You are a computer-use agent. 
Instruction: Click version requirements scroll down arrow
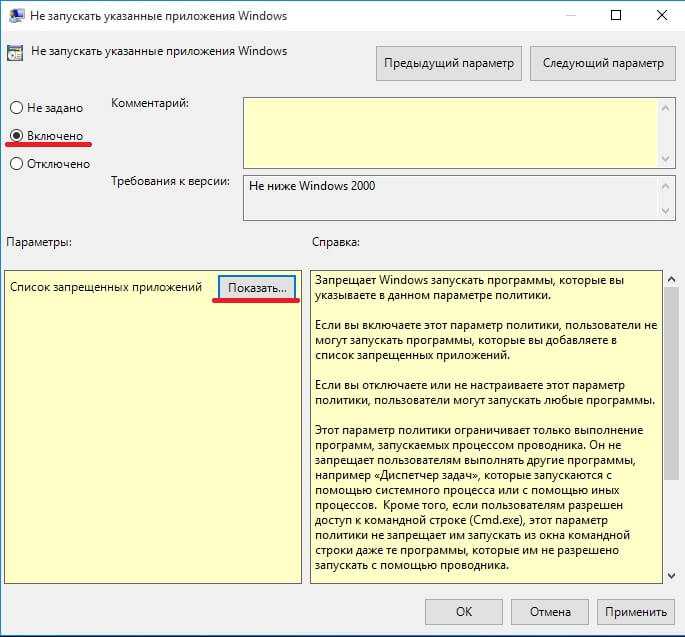click(666, 211)
